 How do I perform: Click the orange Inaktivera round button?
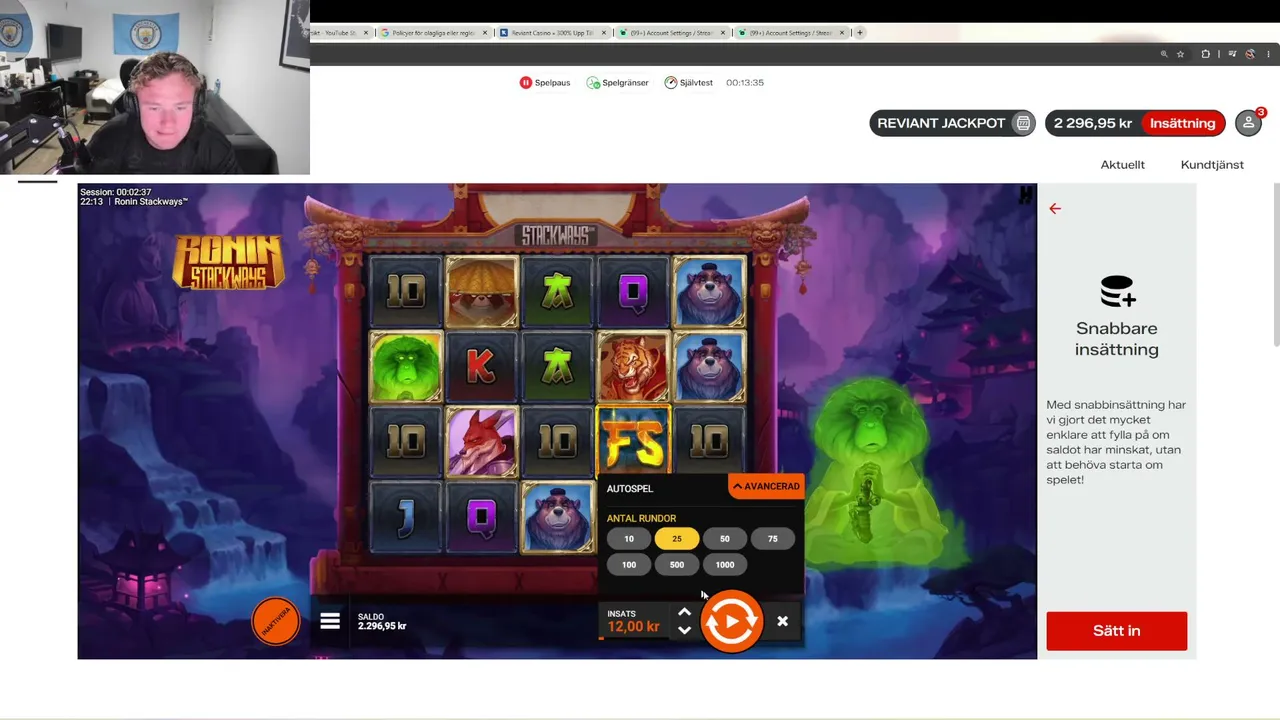(275, 621)
